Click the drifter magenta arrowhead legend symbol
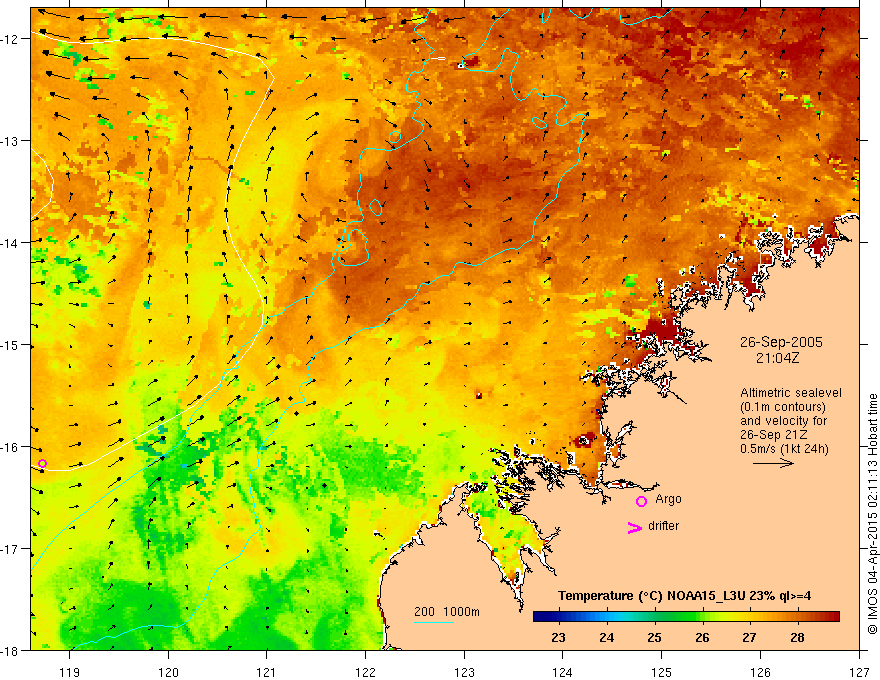Screen dimensions: 880x680 point(635,527)
